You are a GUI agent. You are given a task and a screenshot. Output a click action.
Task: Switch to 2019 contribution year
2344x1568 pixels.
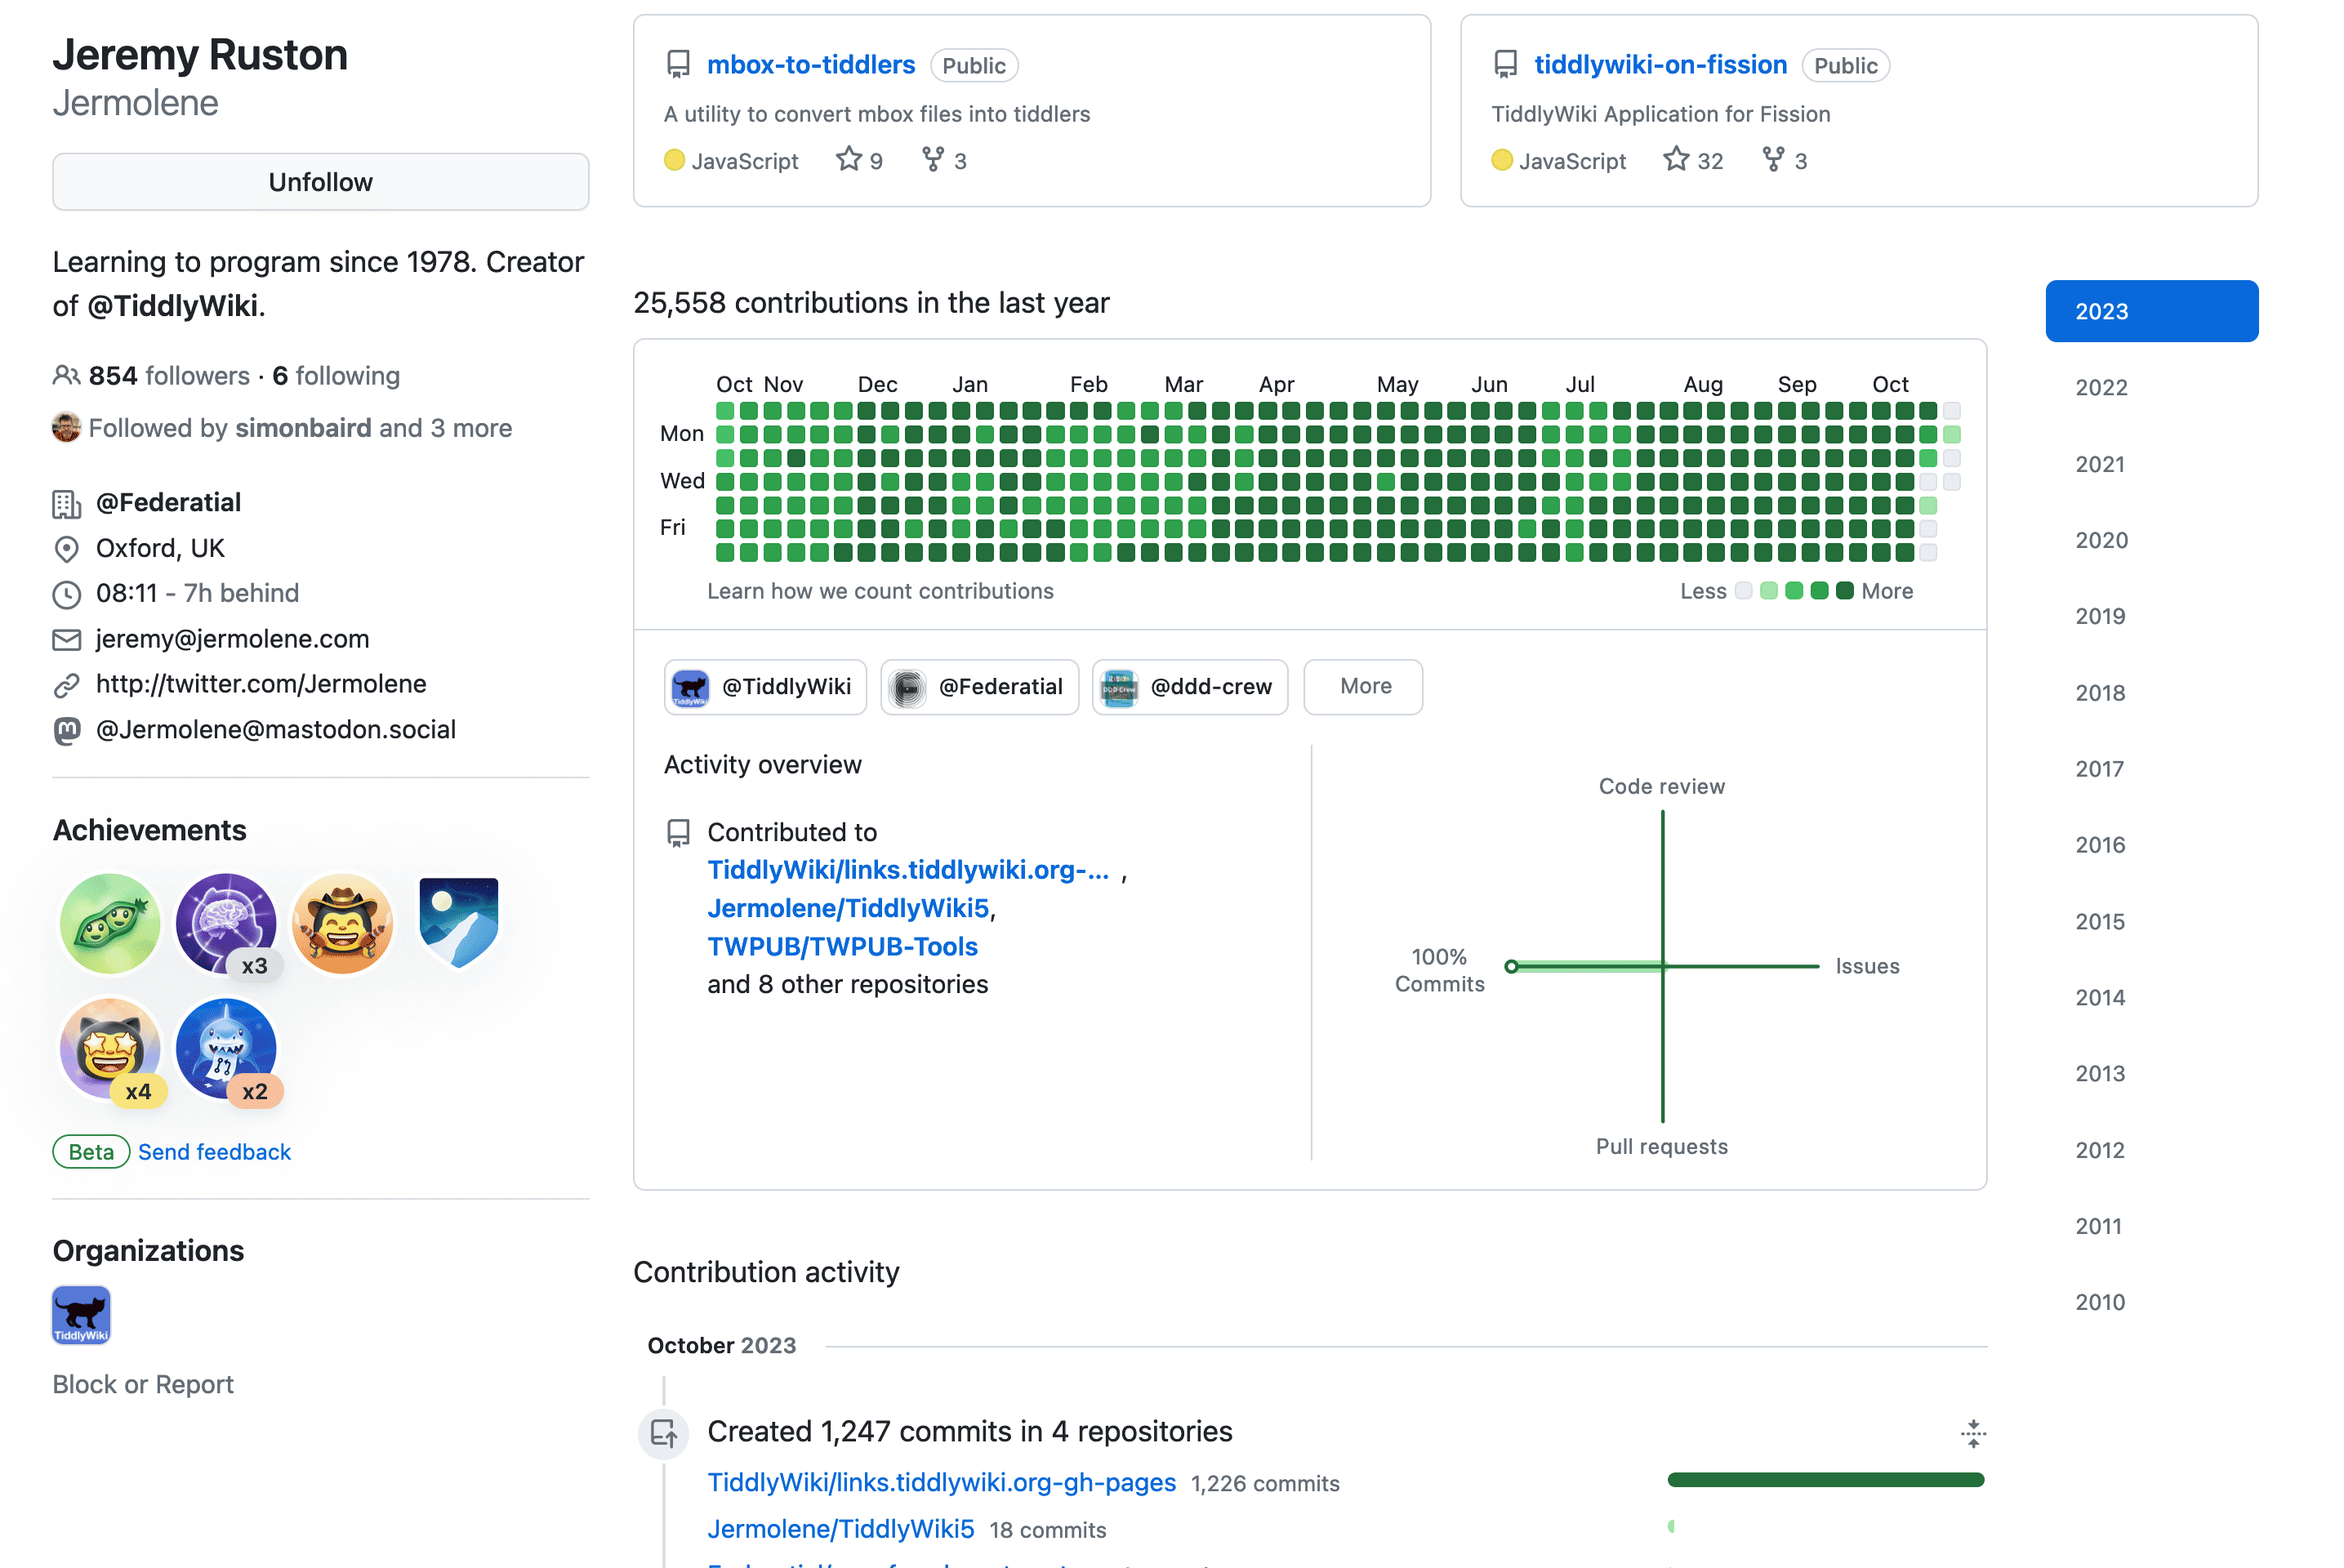click(x=2099, y=616)
